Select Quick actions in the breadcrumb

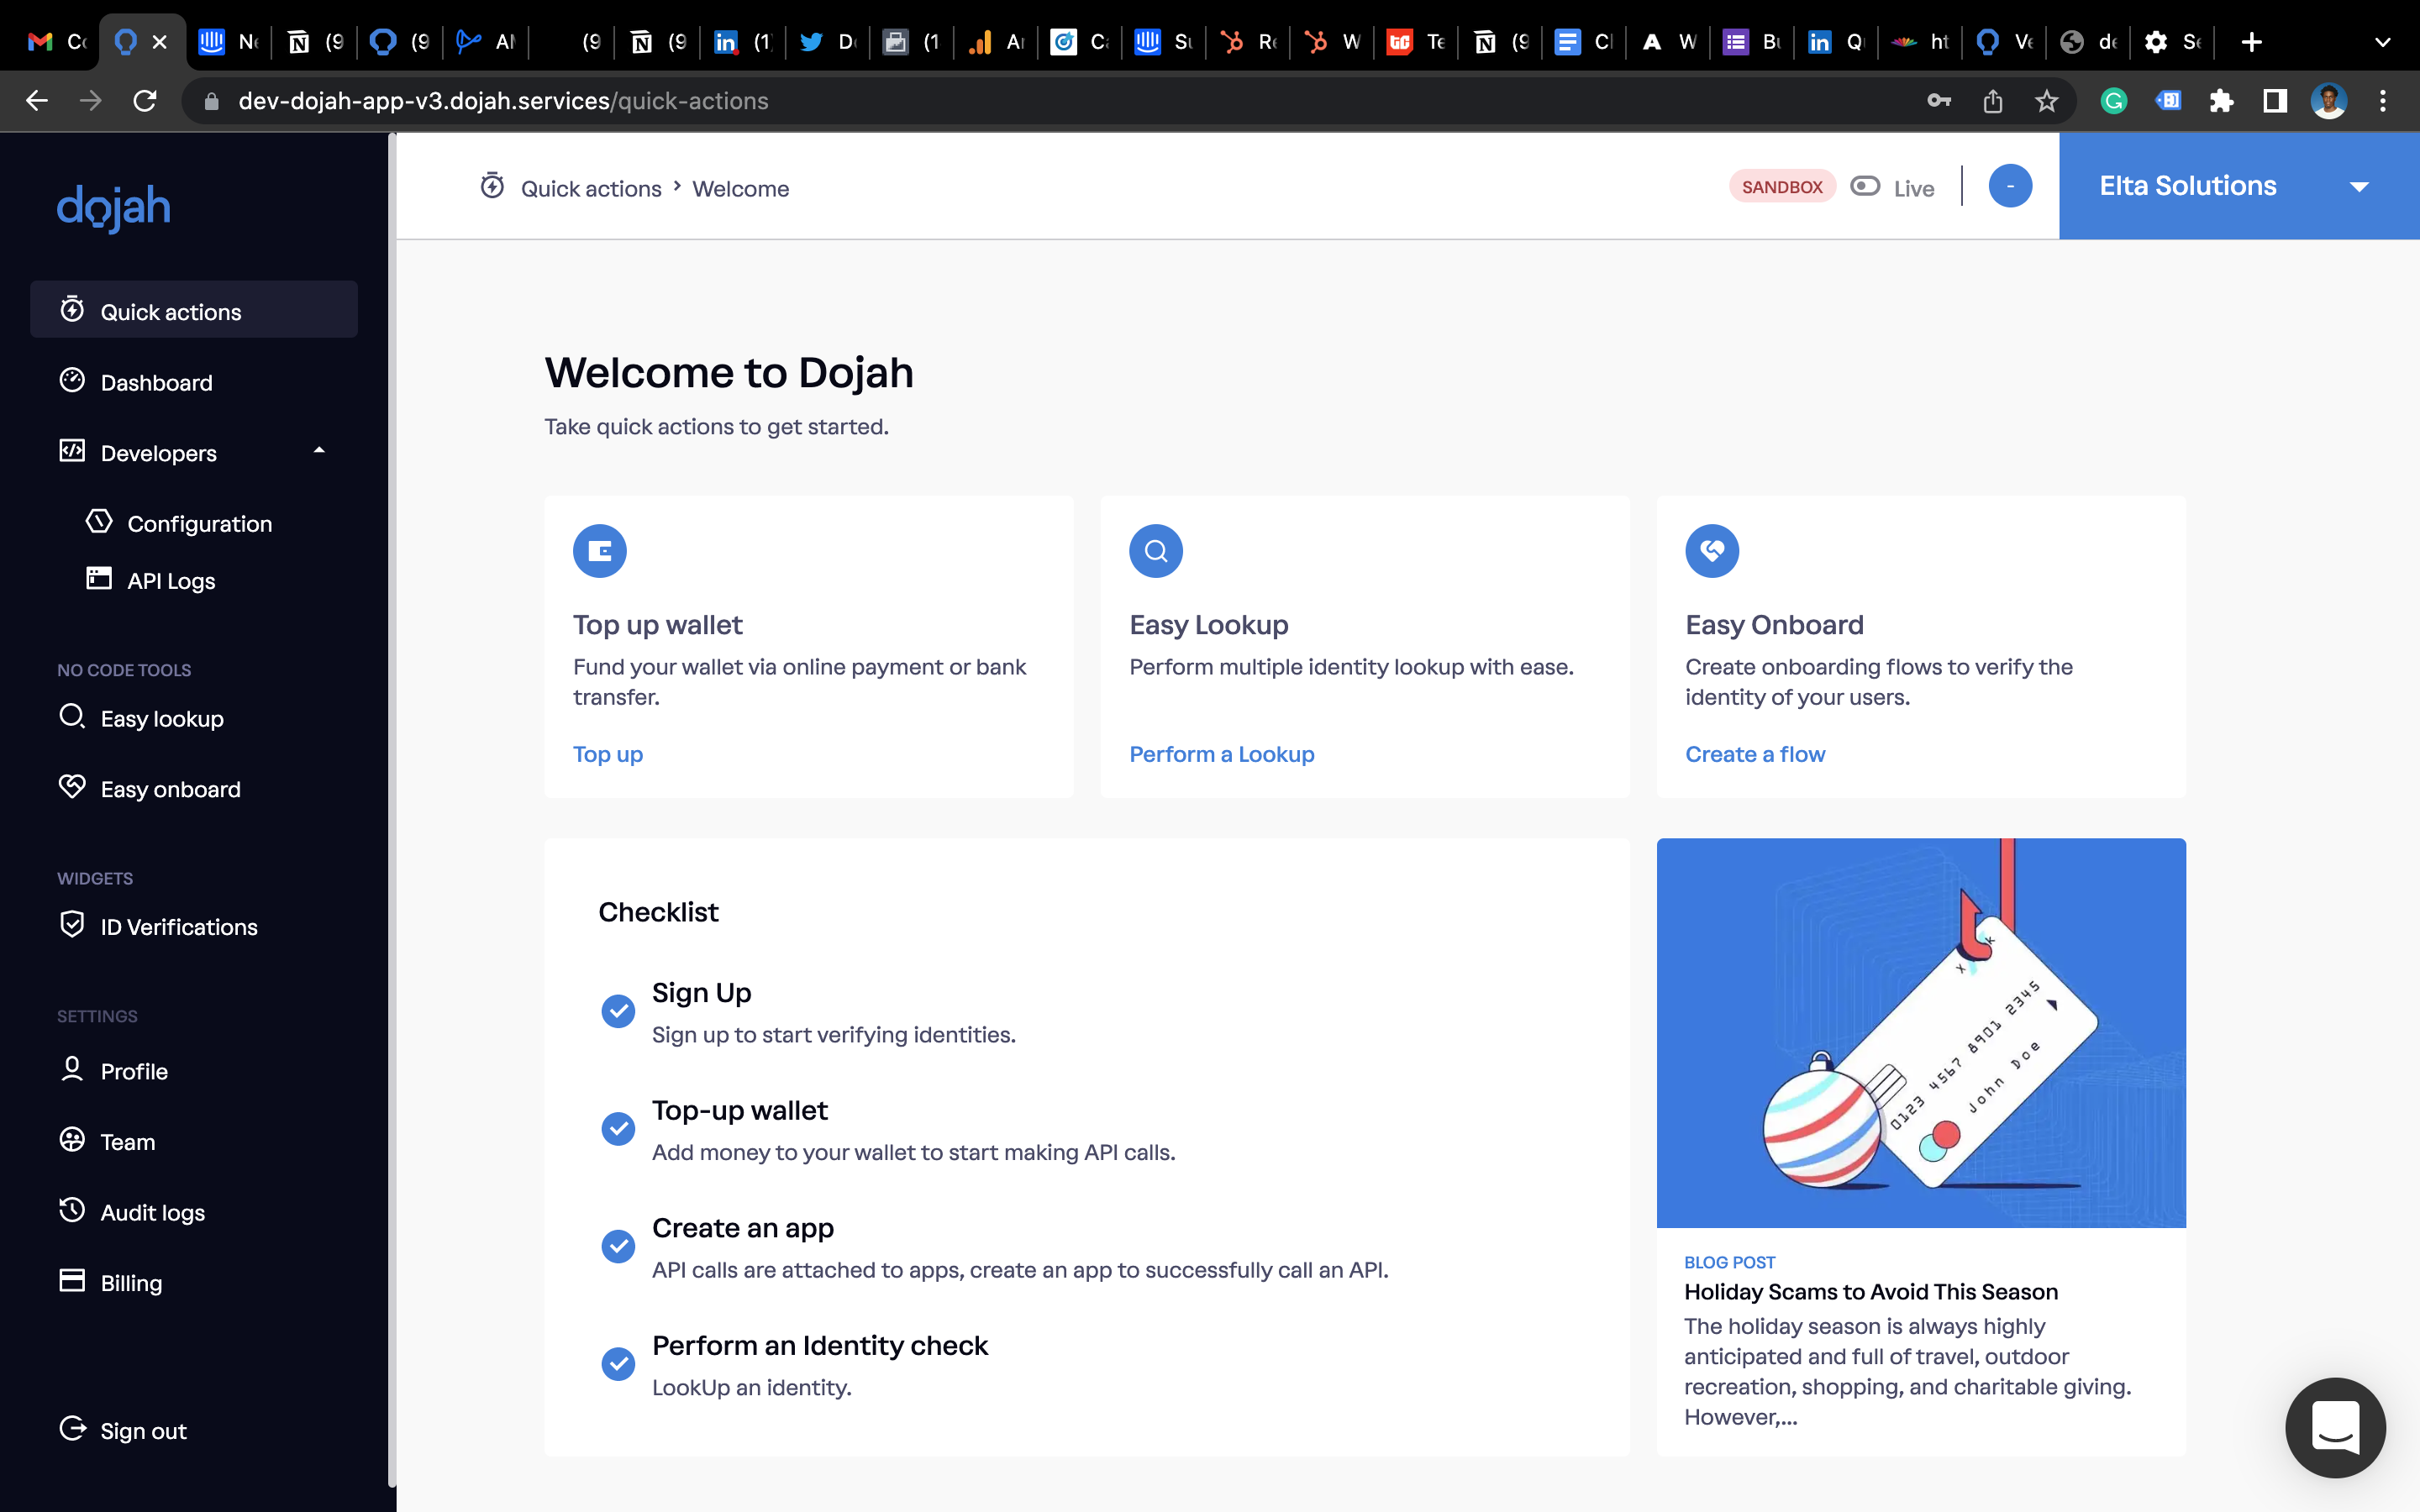click(589, 187)
